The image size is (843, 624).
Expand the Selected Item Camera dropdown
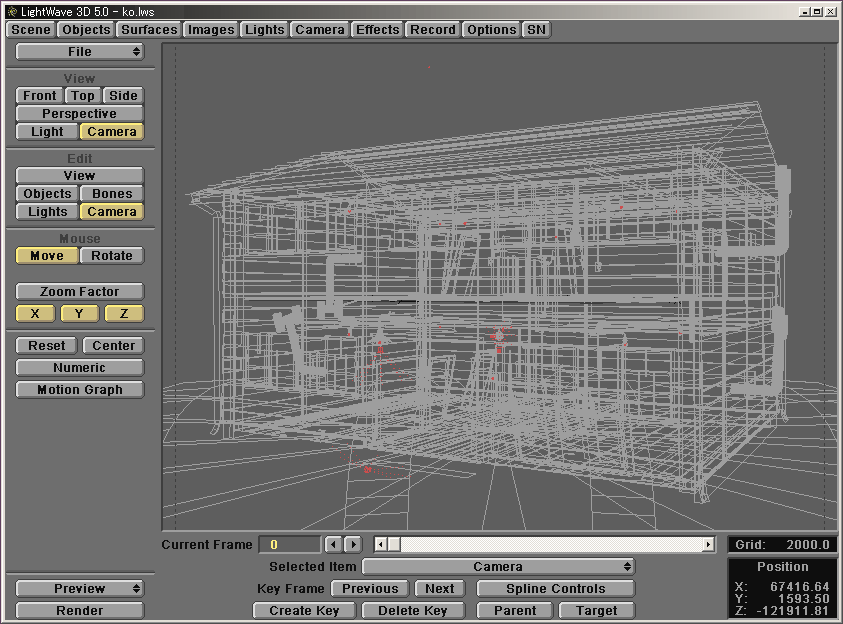[x=498, y=567]
